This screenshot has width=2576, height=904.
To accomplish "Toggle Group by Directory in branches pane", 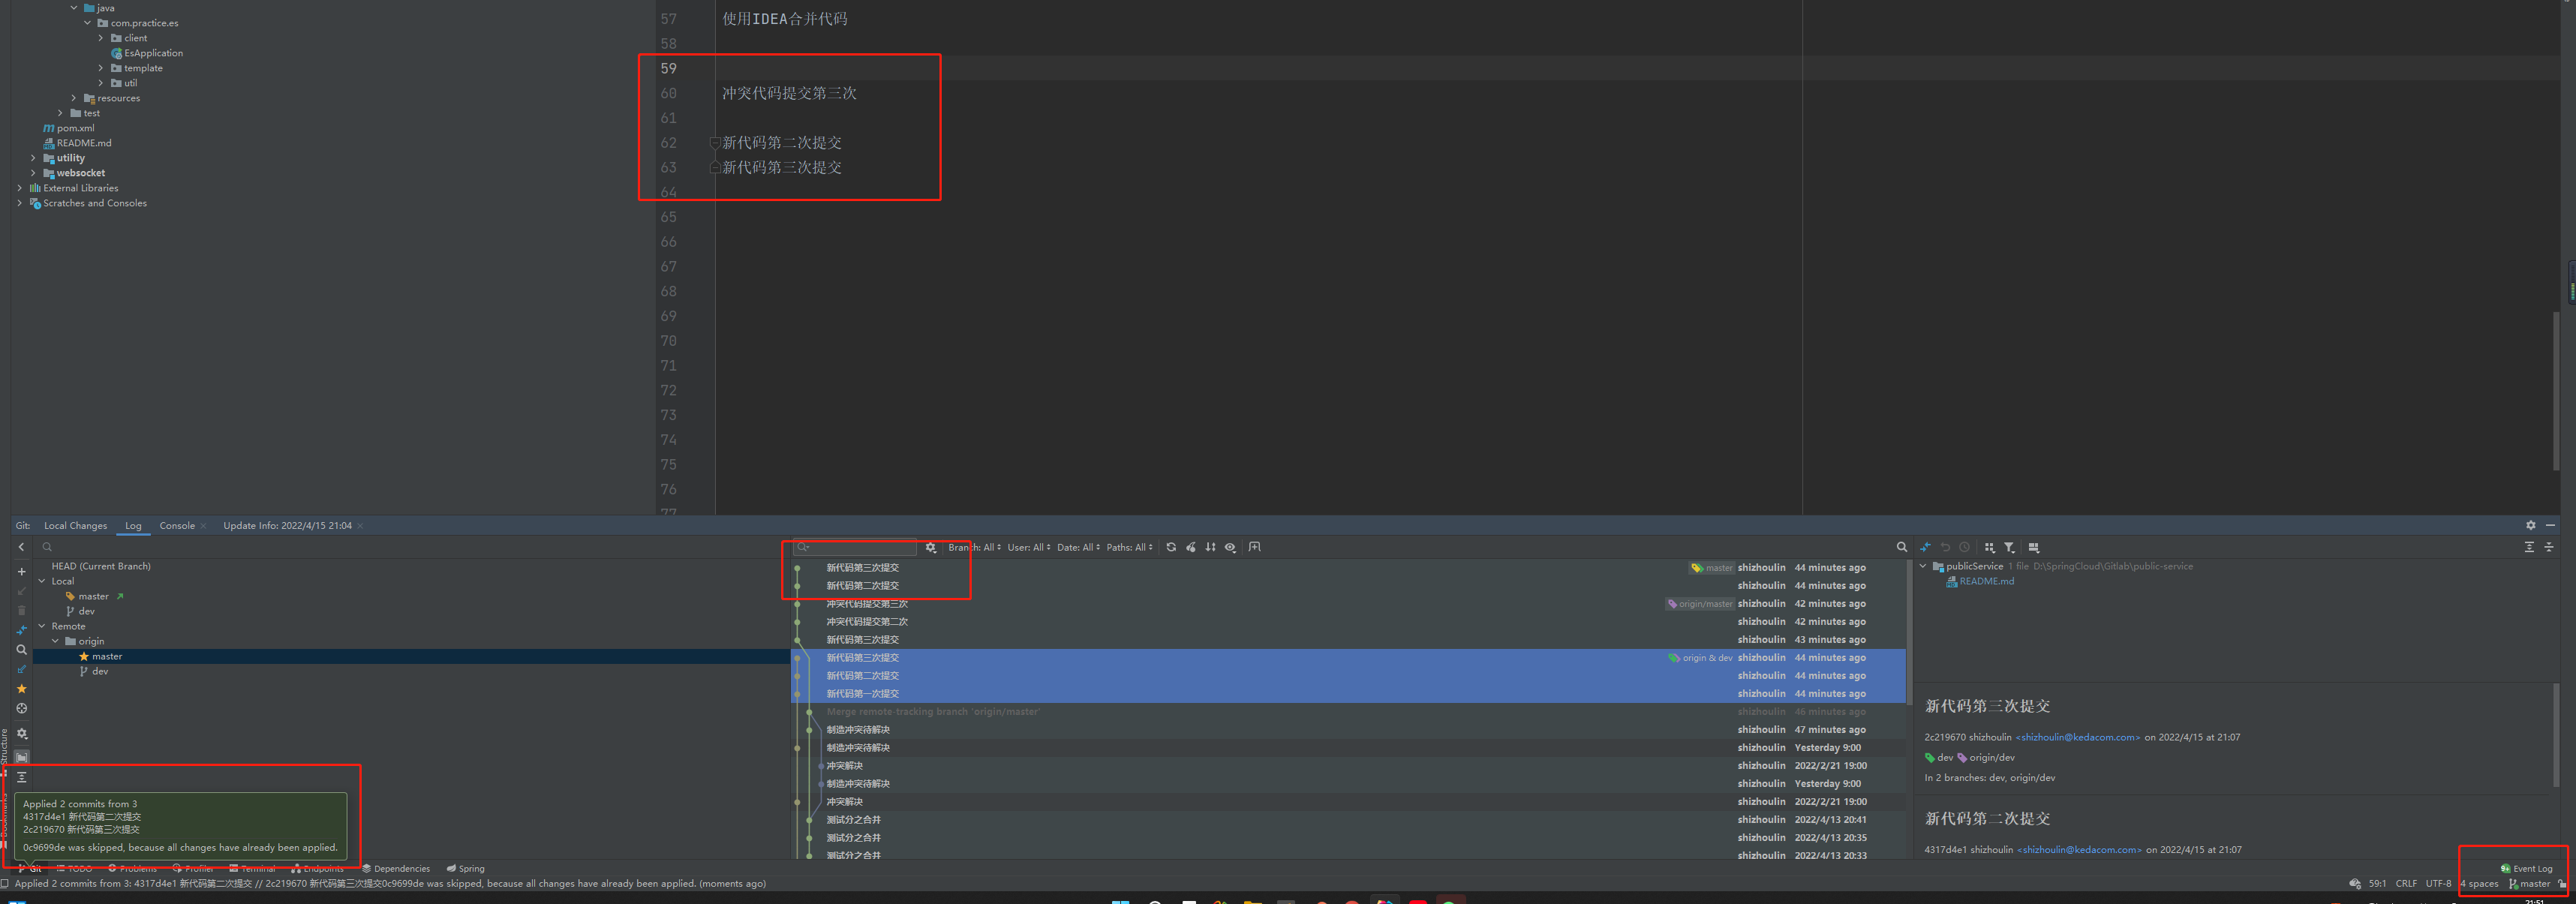I will [x=21, y=757].
